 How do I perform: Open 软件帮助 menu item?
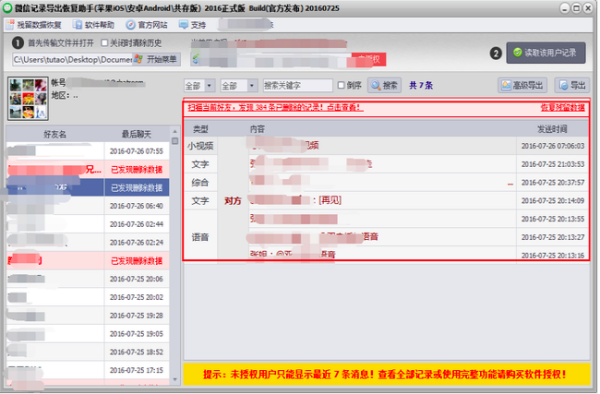coord(94,25)
